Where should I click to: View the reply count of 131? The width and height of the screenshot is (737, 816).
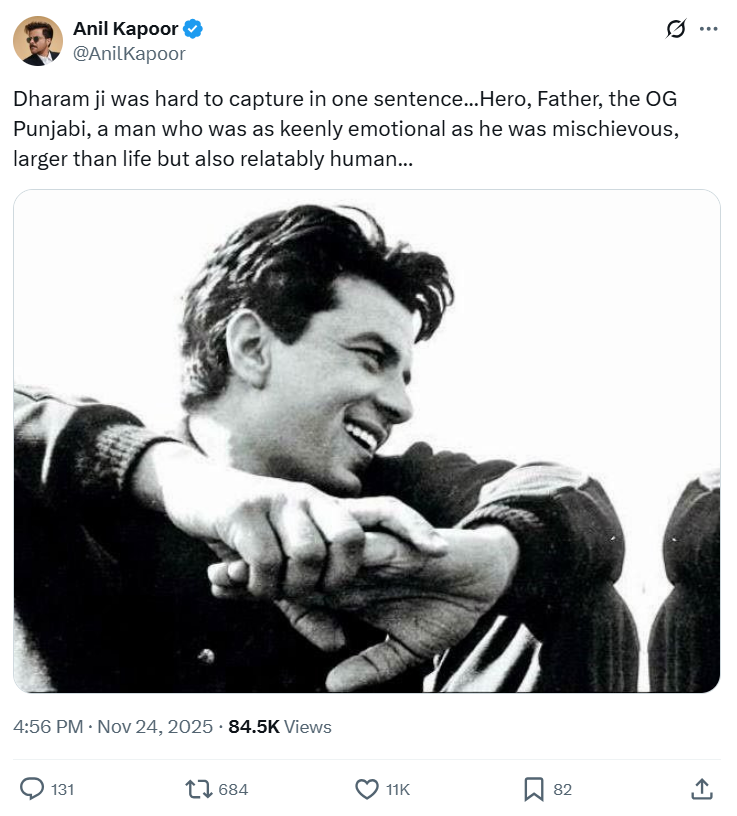tap(62, 789)
